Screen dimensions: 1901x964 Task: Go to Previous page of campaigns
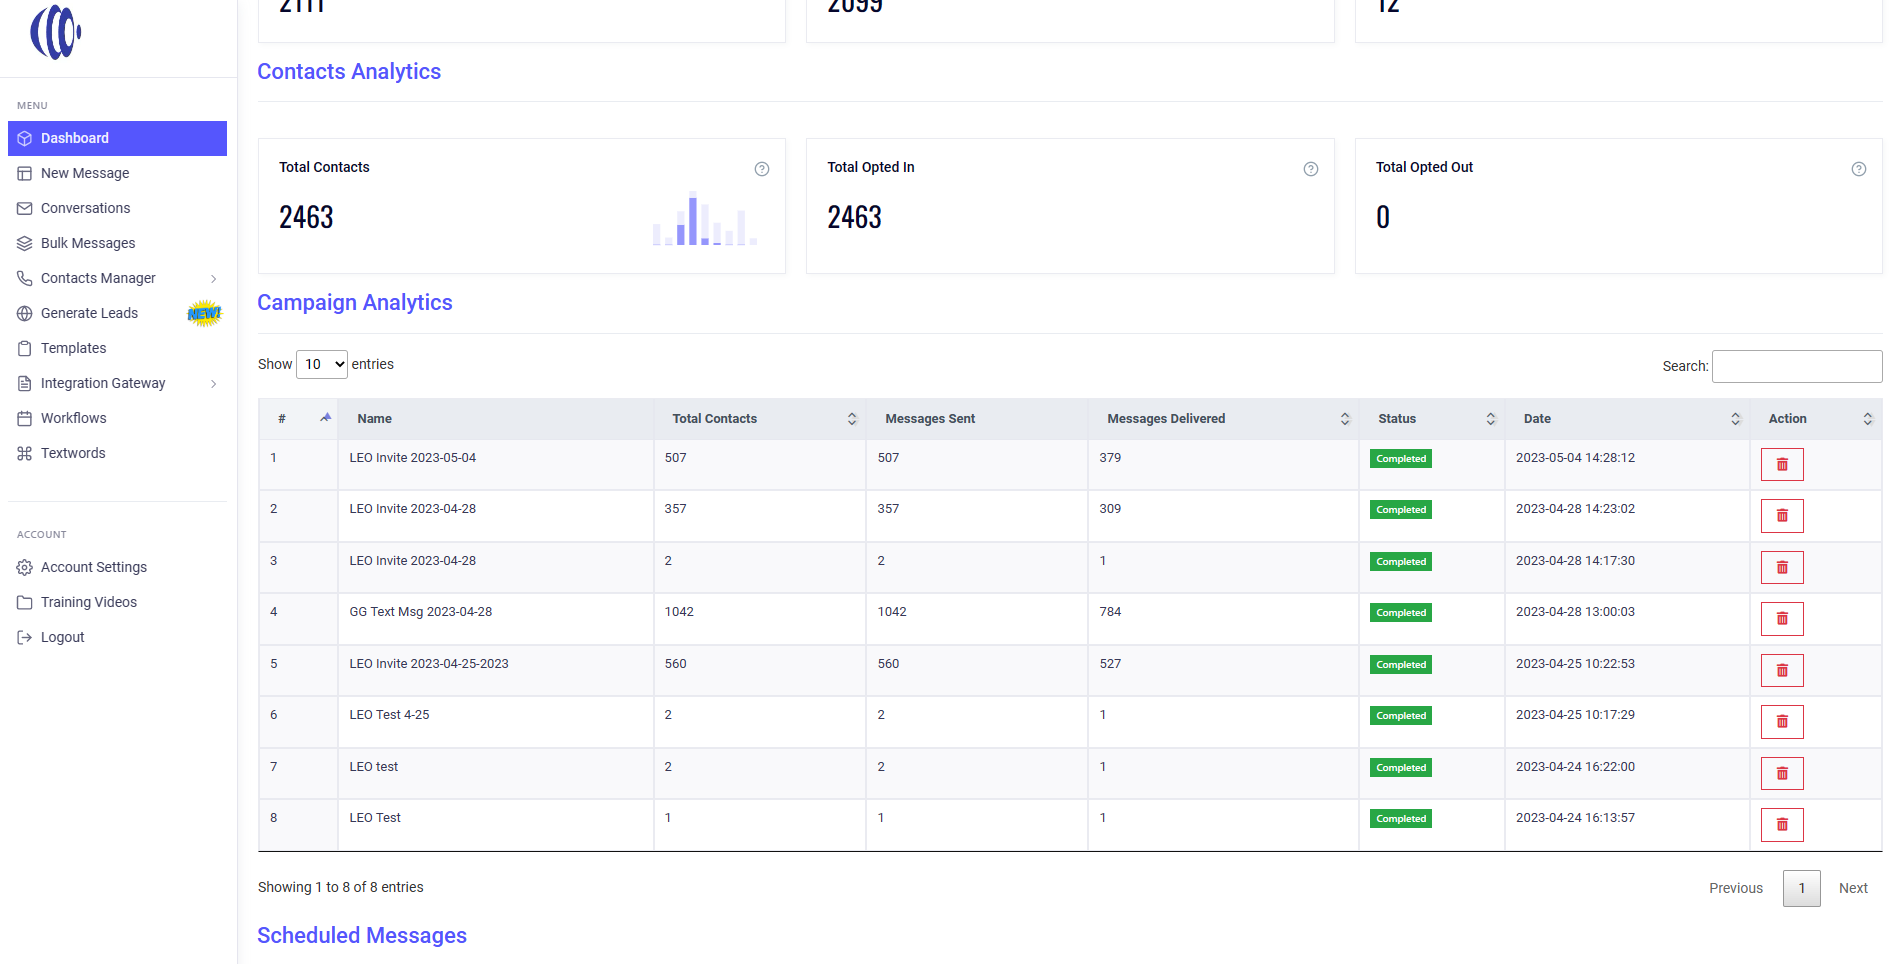click(1736, 888)
